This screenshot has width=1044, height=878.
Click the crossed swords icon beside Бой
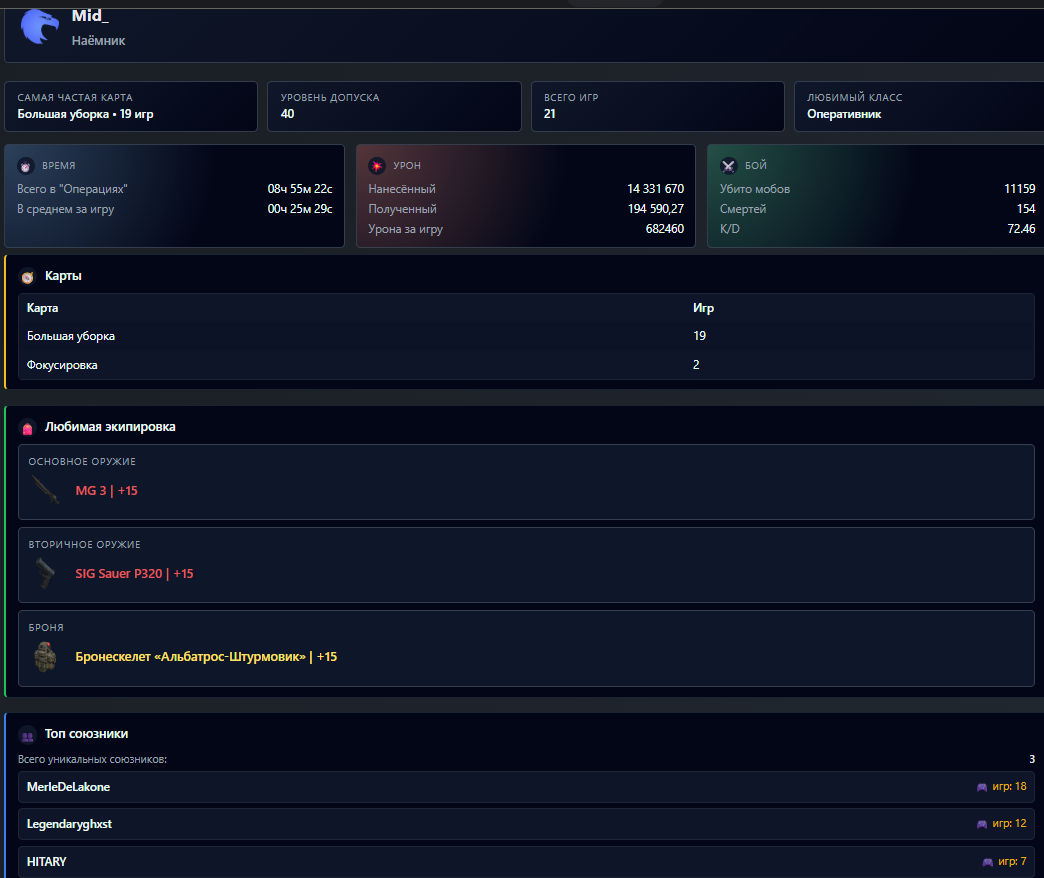[729, 166]
